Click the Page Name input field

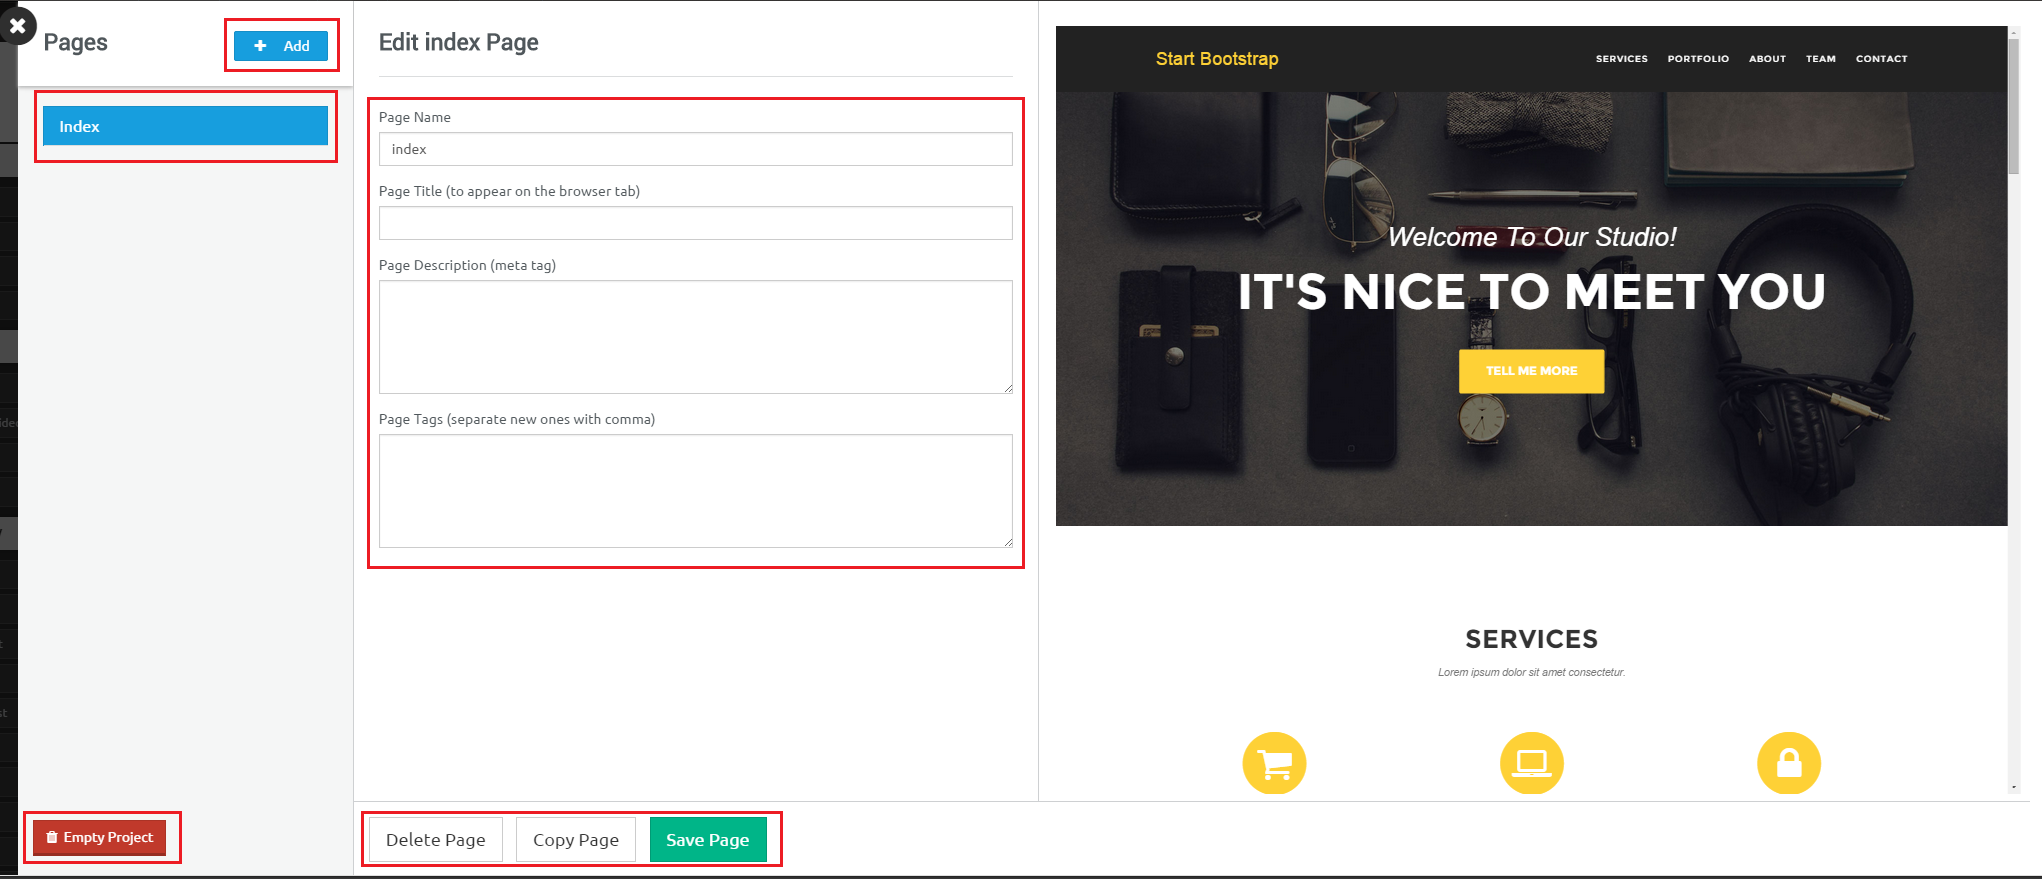pyautogui.click(x=695, y=149)
